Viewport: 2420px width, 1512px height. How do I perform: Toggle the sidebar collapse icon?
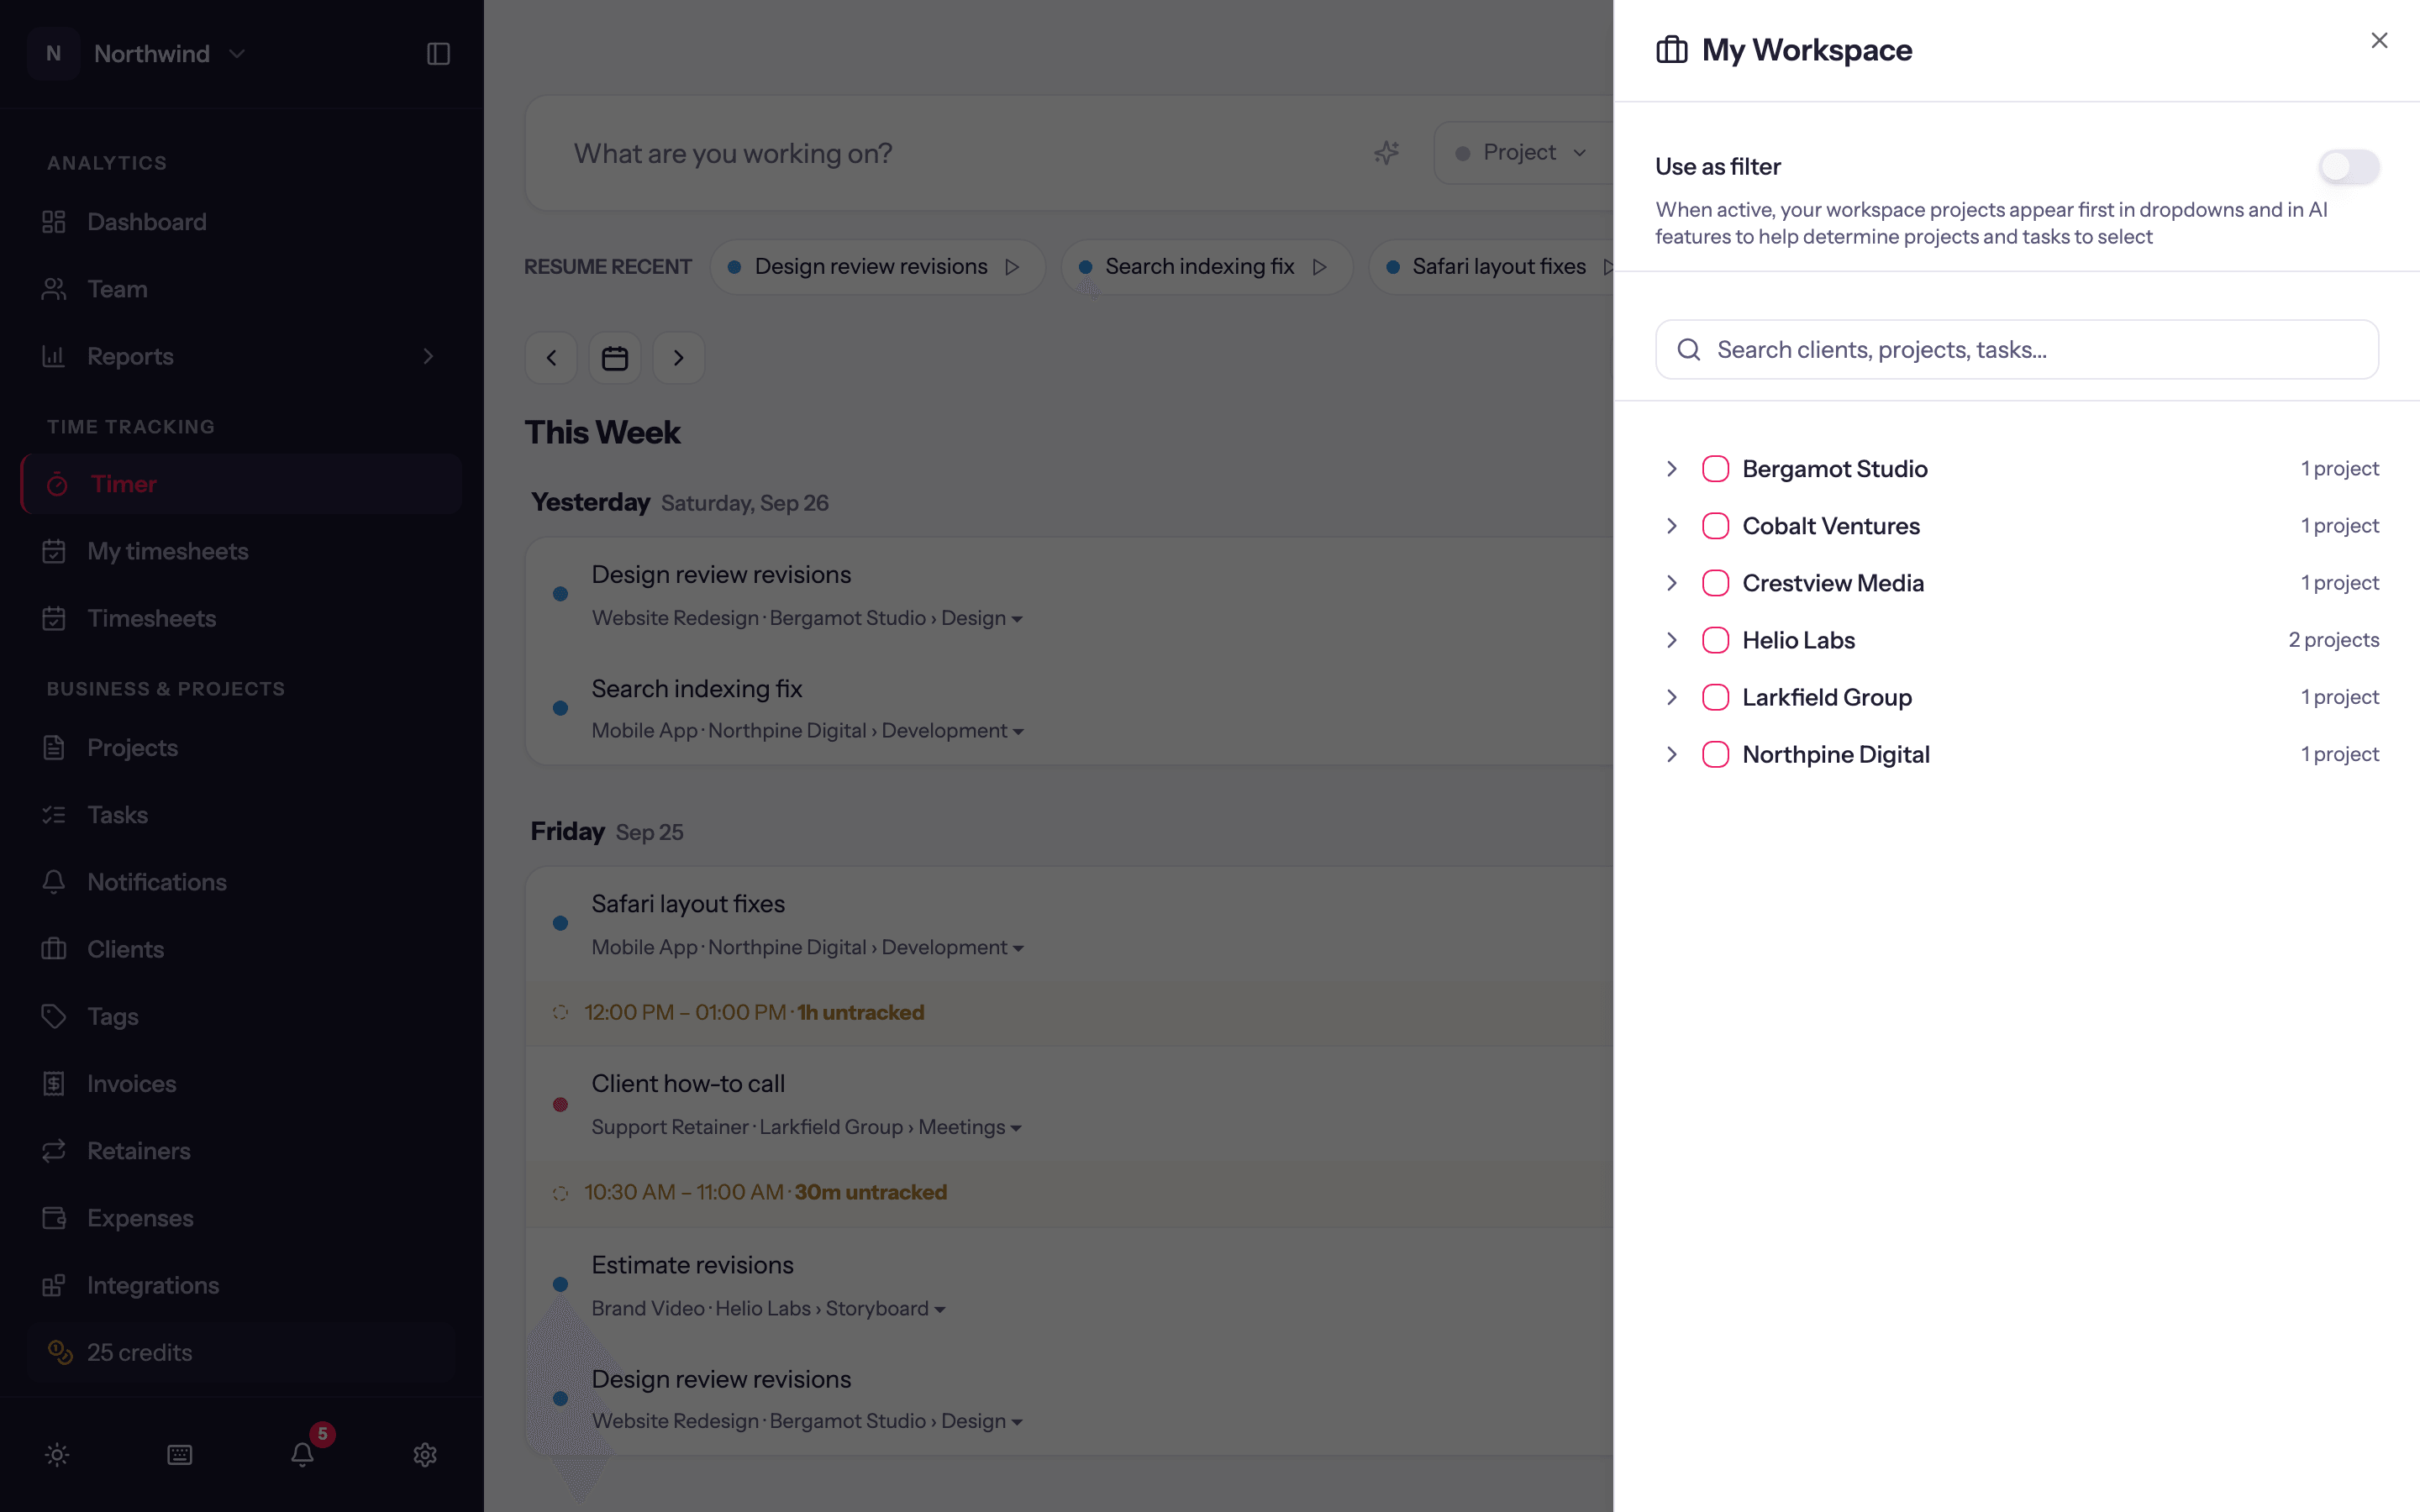[x=438, y=54]
